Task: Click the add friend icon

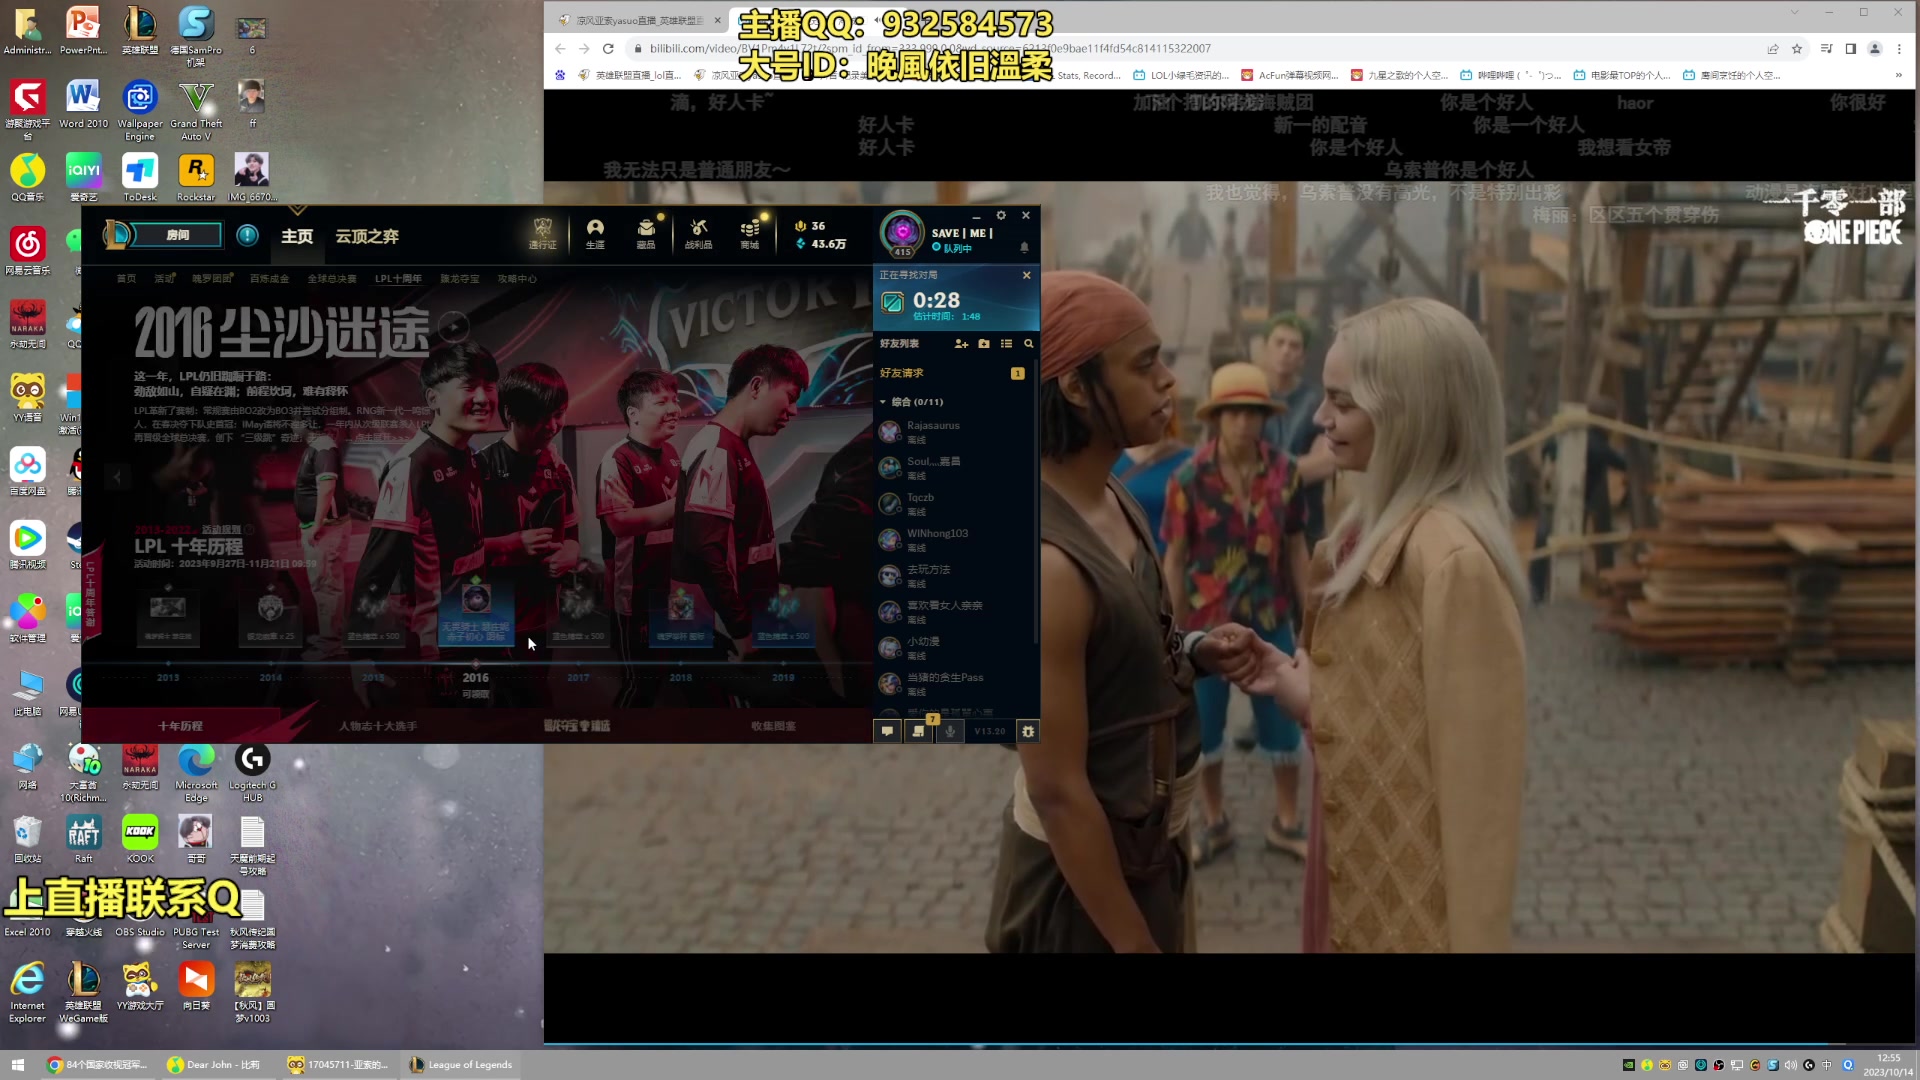Action: 961,344
